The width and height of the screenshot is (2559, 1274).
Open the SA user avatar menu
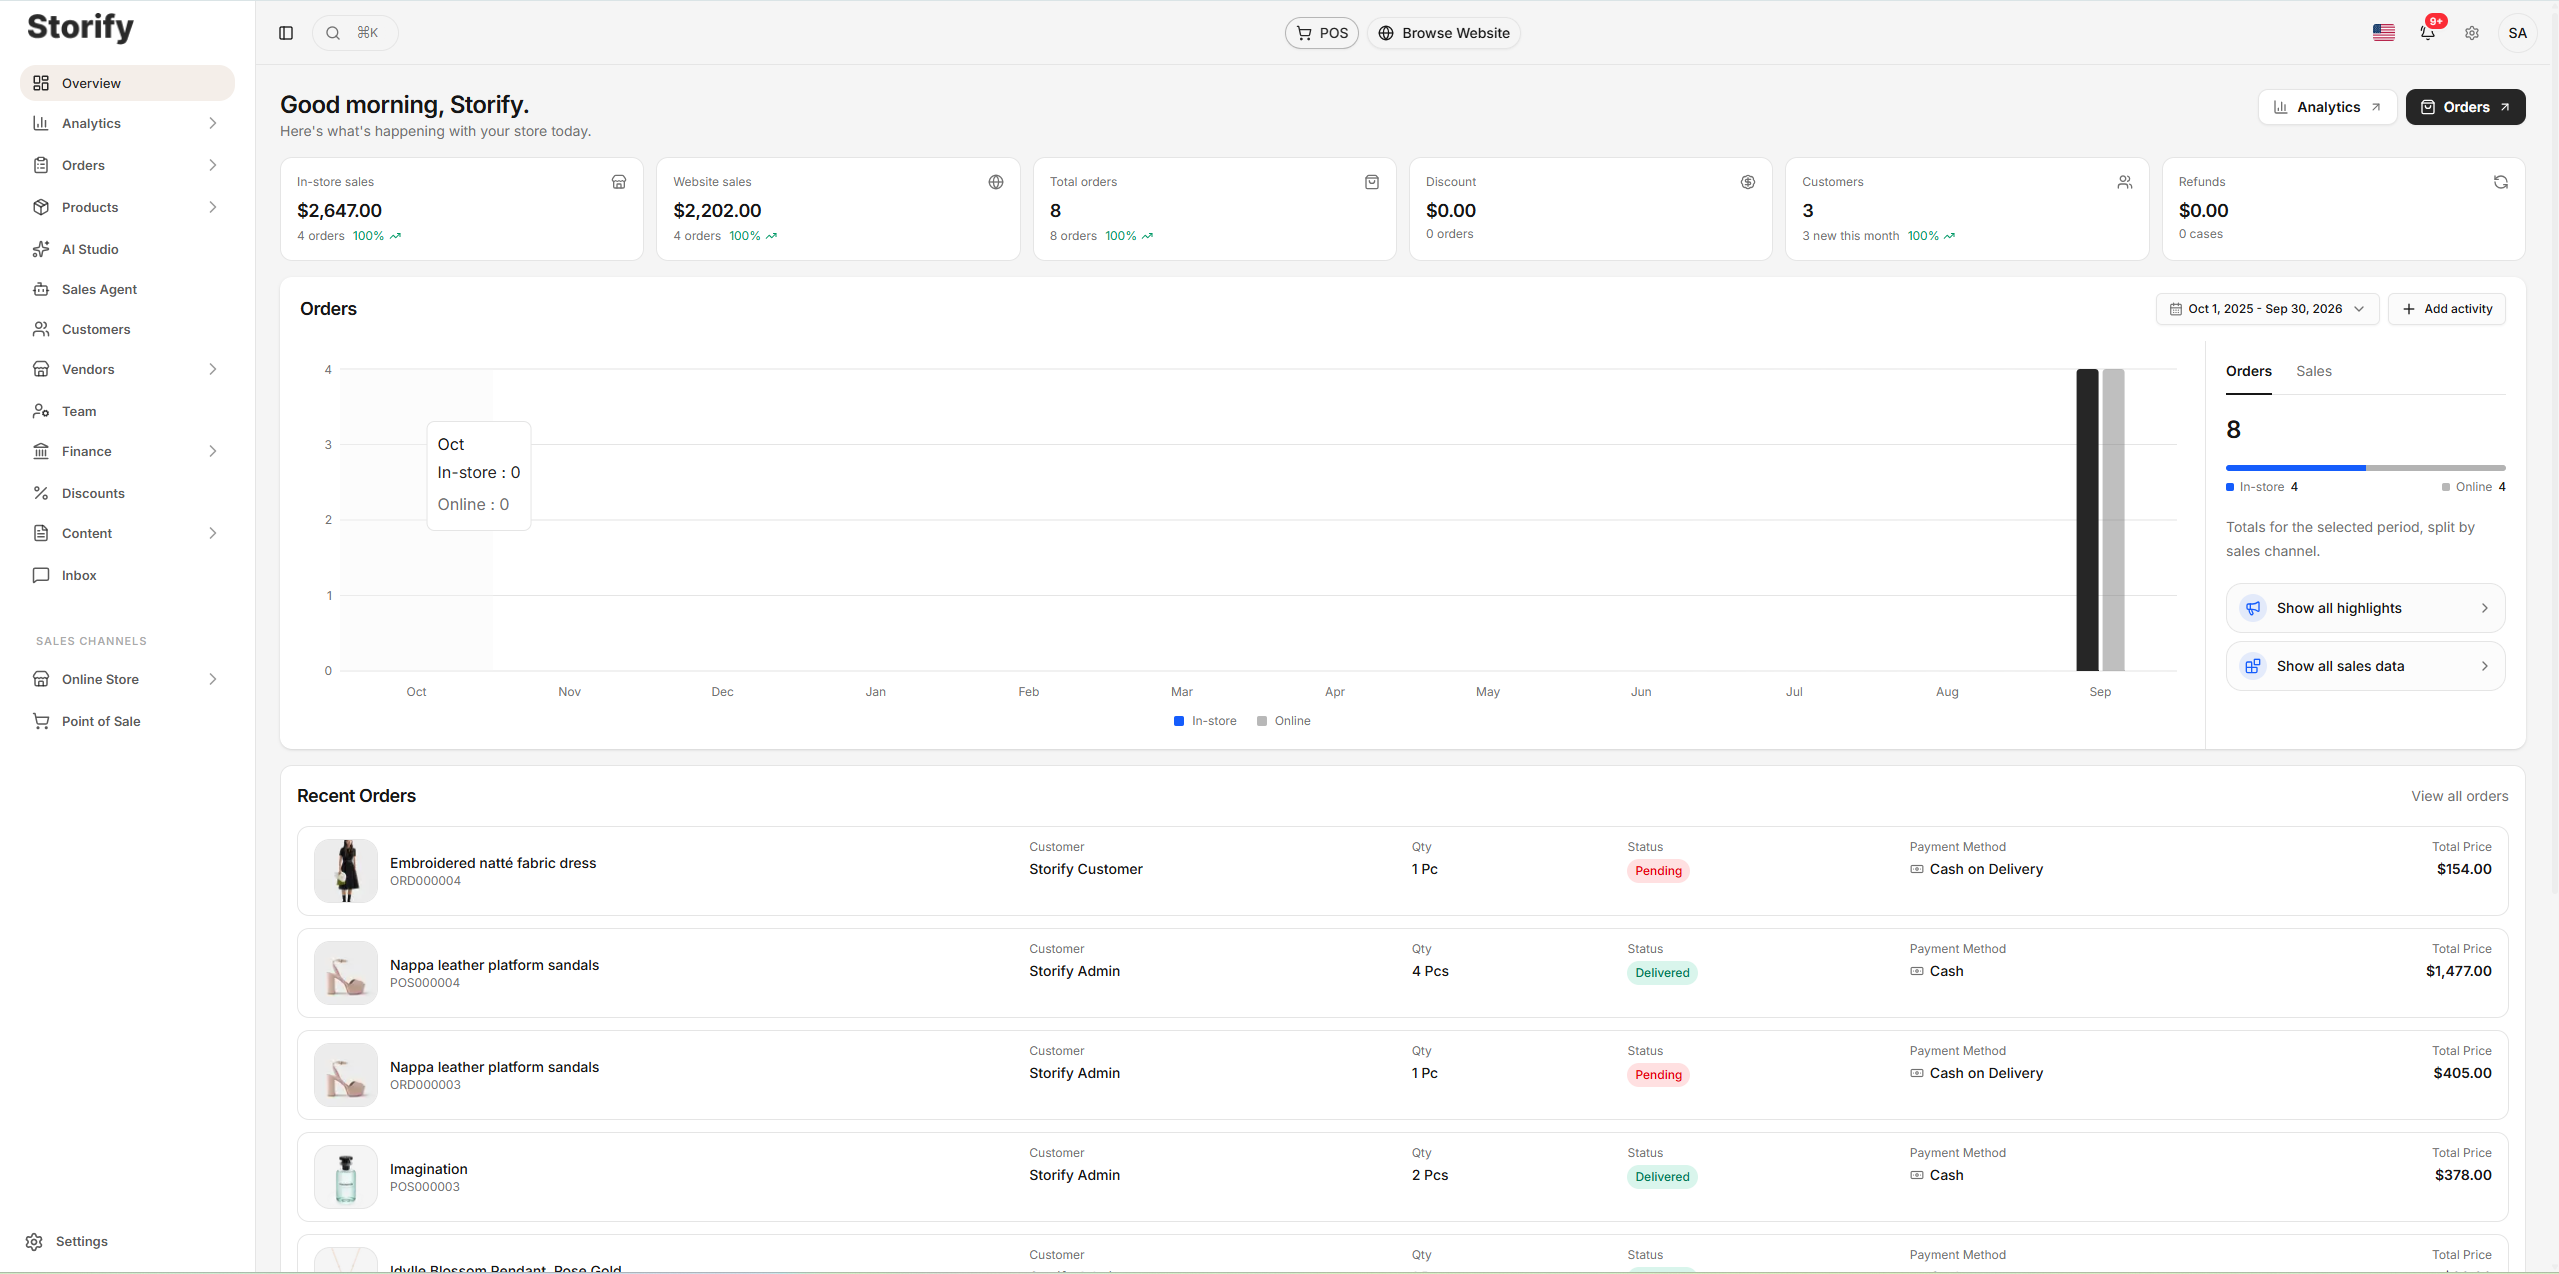[x=2518, y=33]
